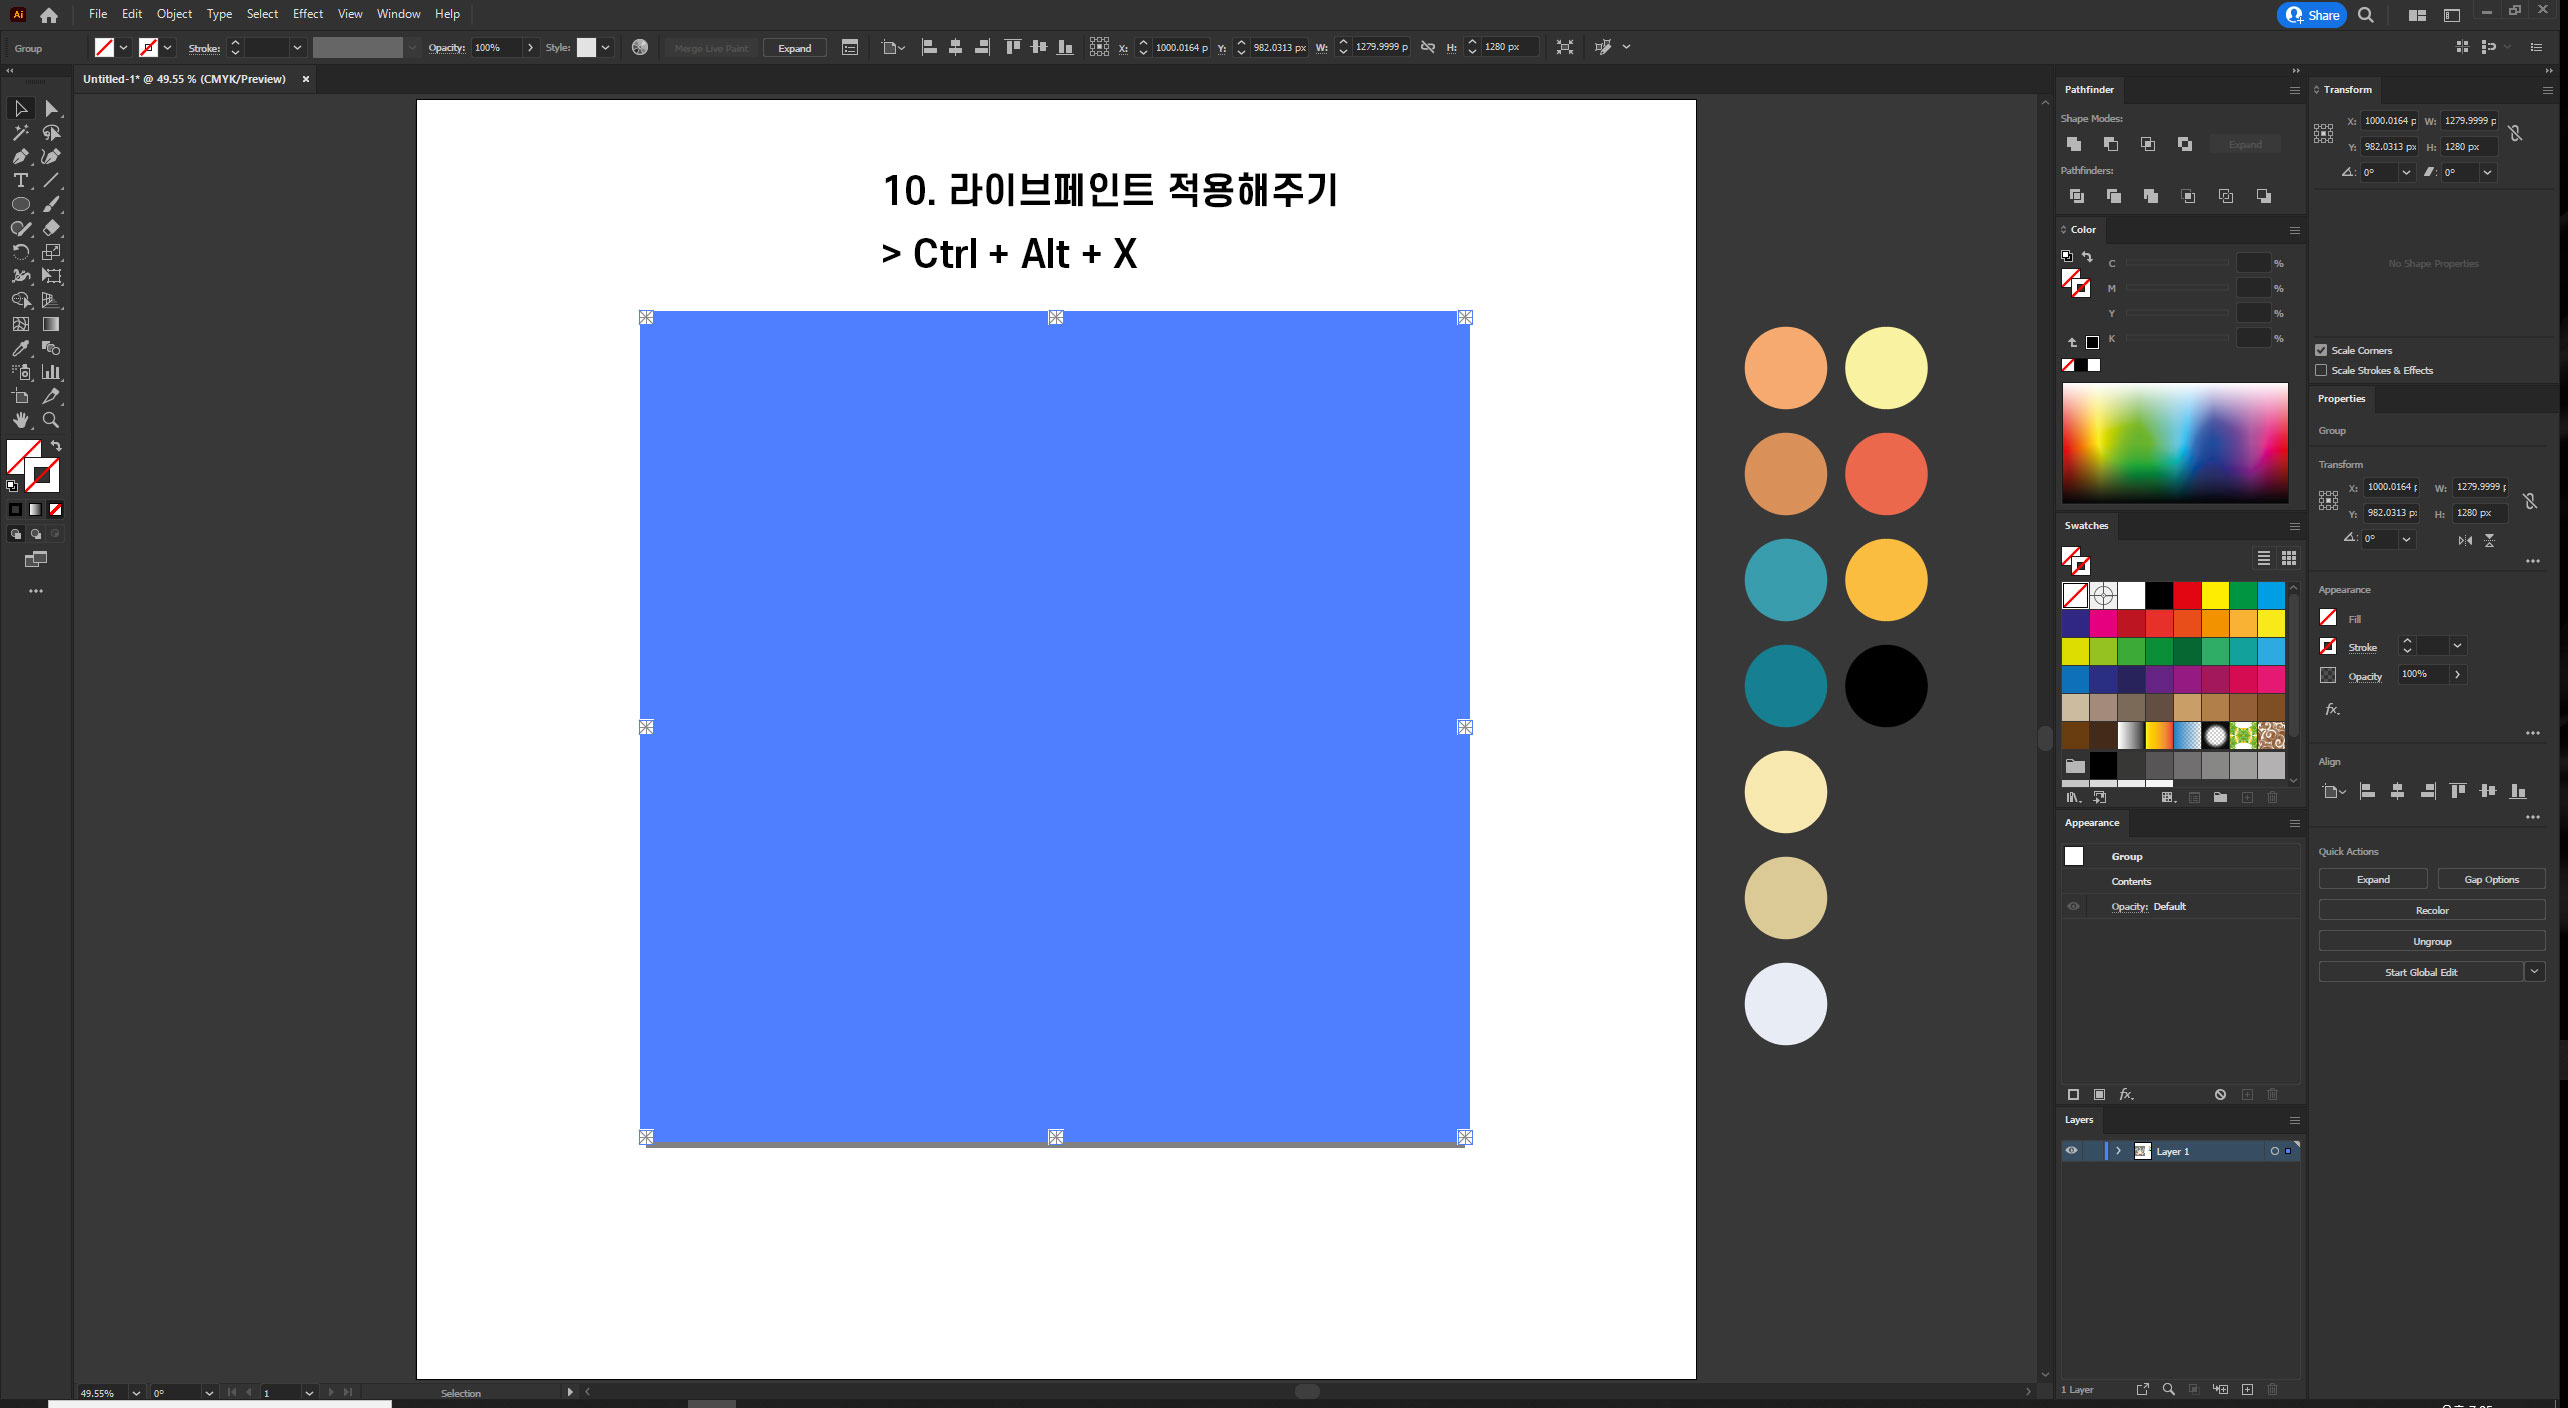Open the Effect menu

click(308, 14)
